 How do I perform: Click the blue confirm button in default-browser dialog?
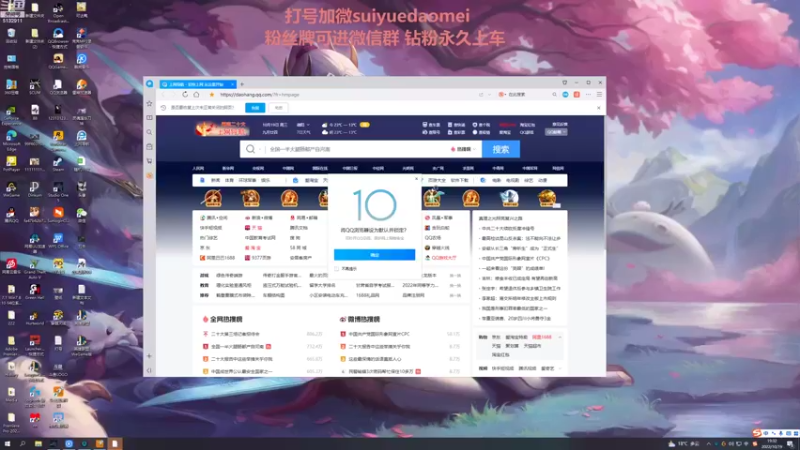coord(374,255)
